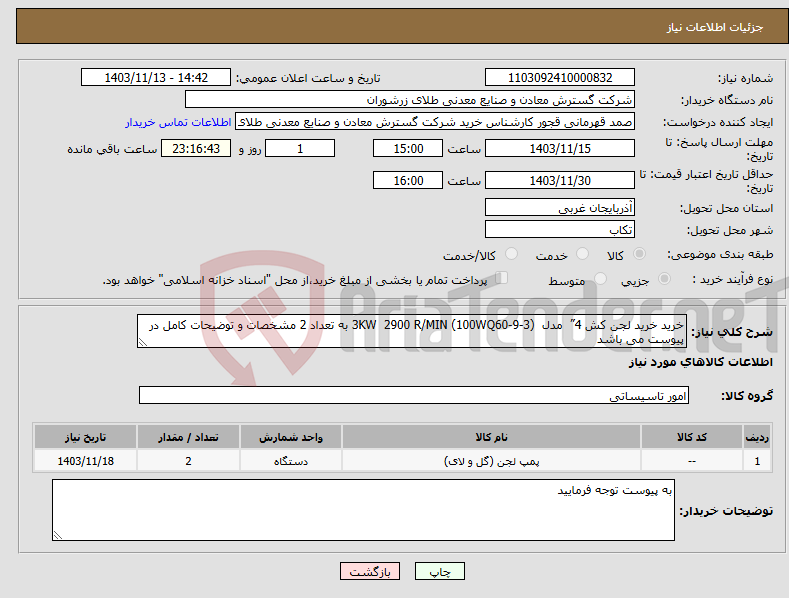
Task: Click the کد کالا column header
Action: pos(692,437)
